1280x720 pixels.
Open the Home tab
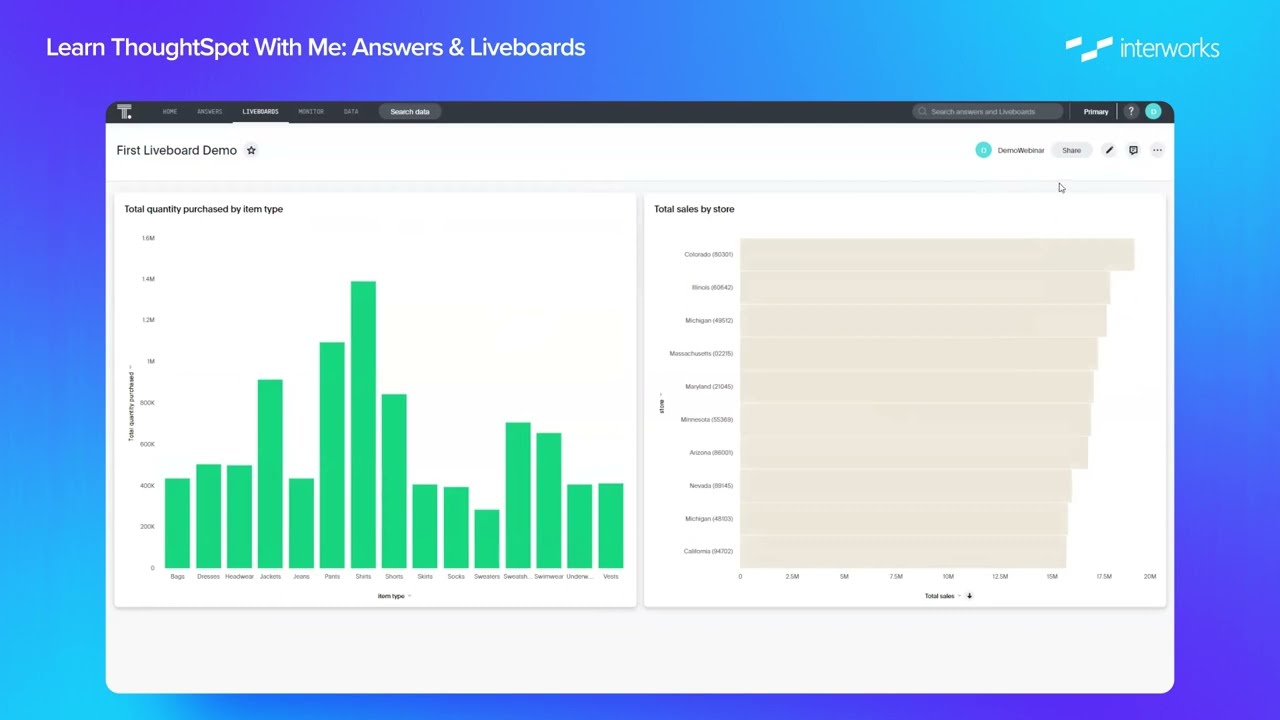point(170,112)
